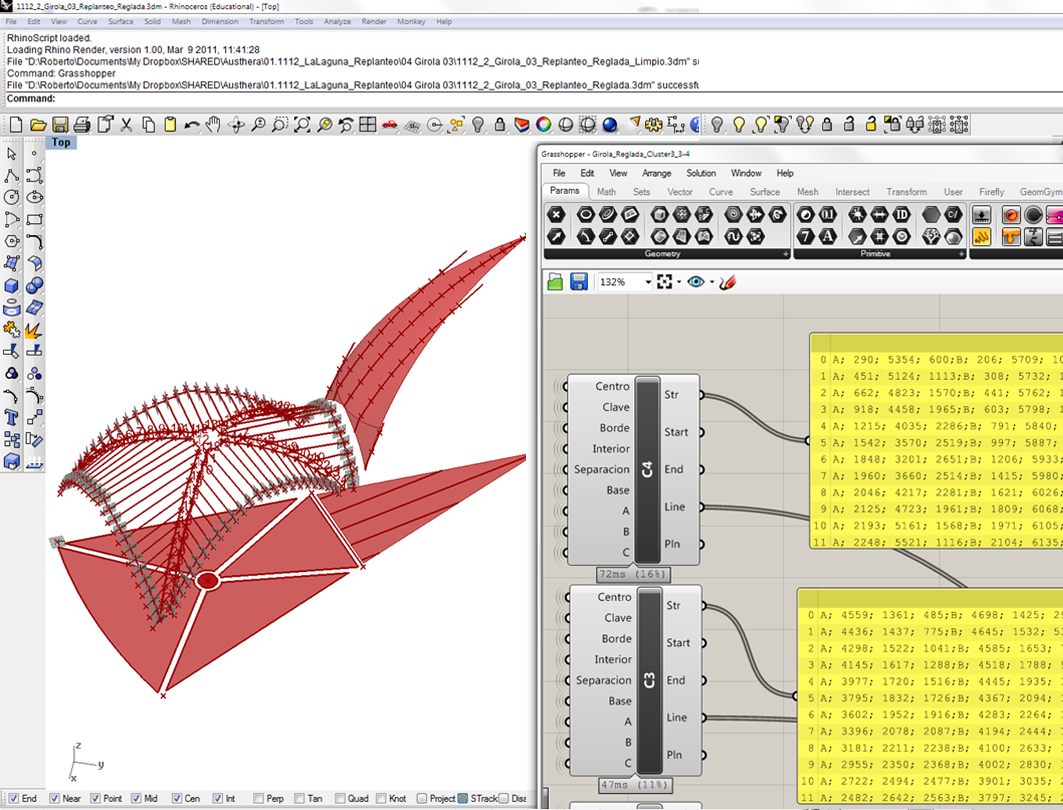
Task: Click the '47ms (11%)' profiler label
Action: click(x=635, y=785)
